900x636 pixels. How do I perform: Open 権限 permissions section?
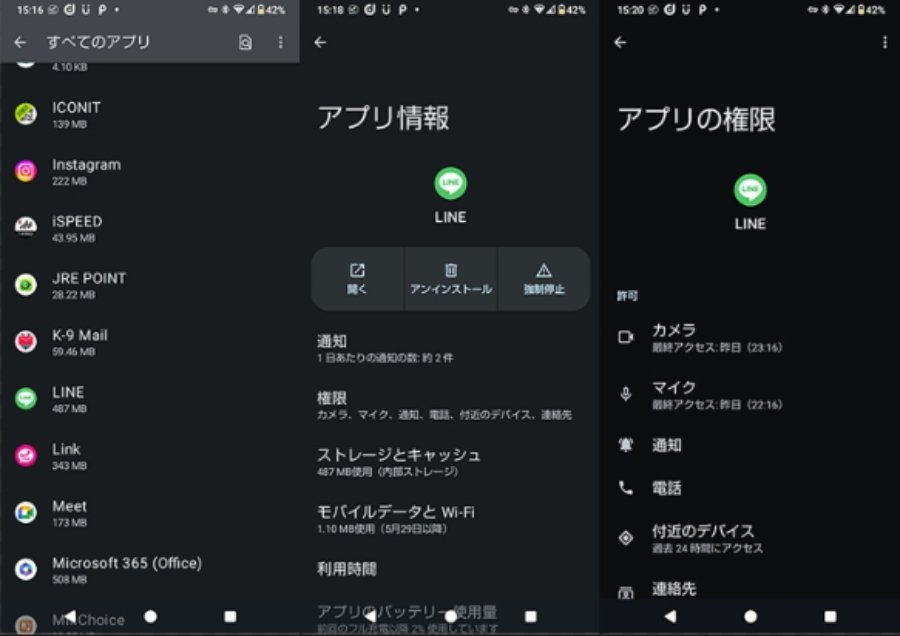(x=444, y=405)
